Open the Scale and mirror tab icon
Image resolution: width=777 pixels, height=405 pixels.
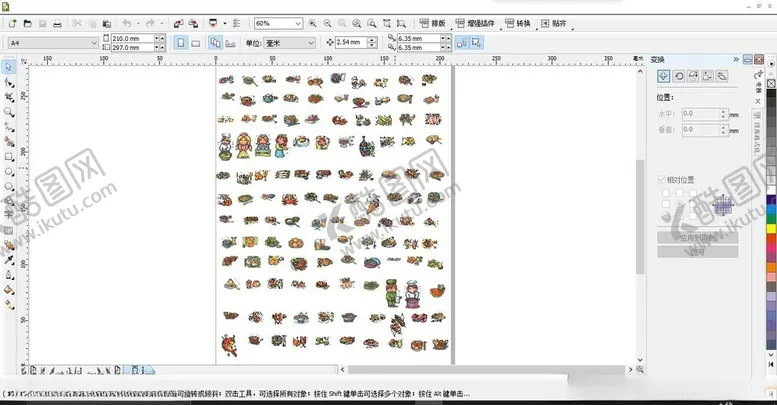[693, 76]
